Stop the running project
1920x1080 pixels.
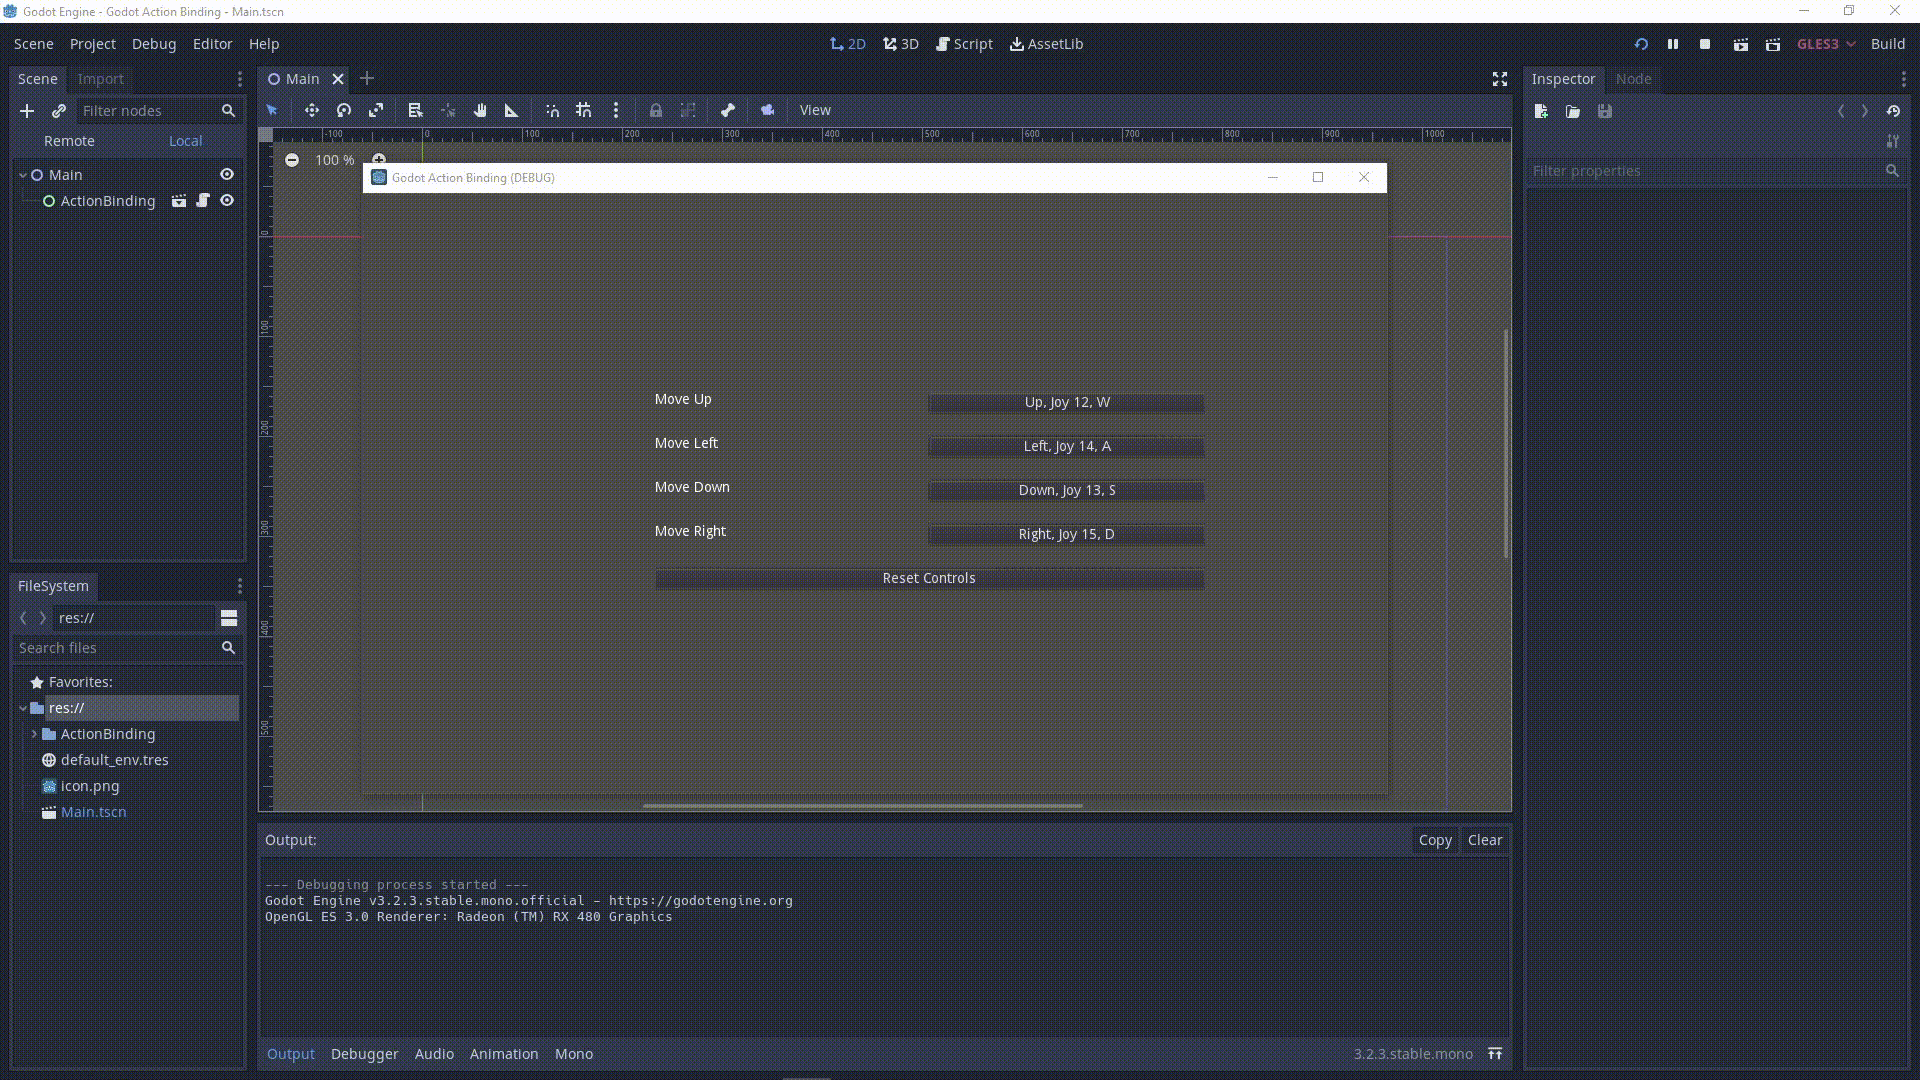[1705, 44]
